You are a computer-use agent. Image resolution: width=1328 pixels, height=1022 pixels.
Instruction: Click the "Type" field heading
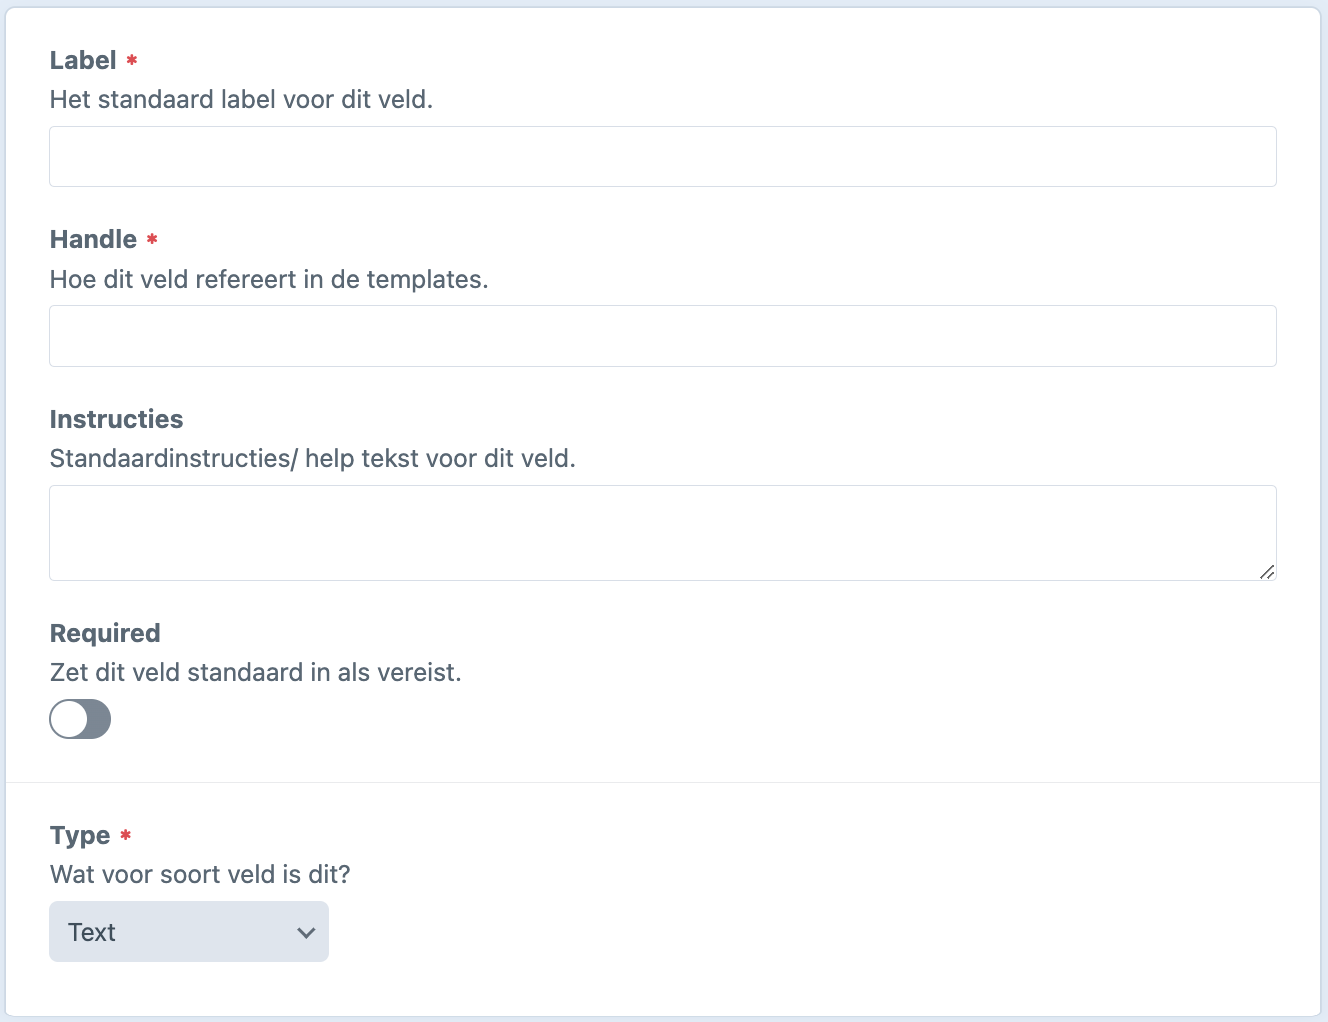(x=80, y=835)
